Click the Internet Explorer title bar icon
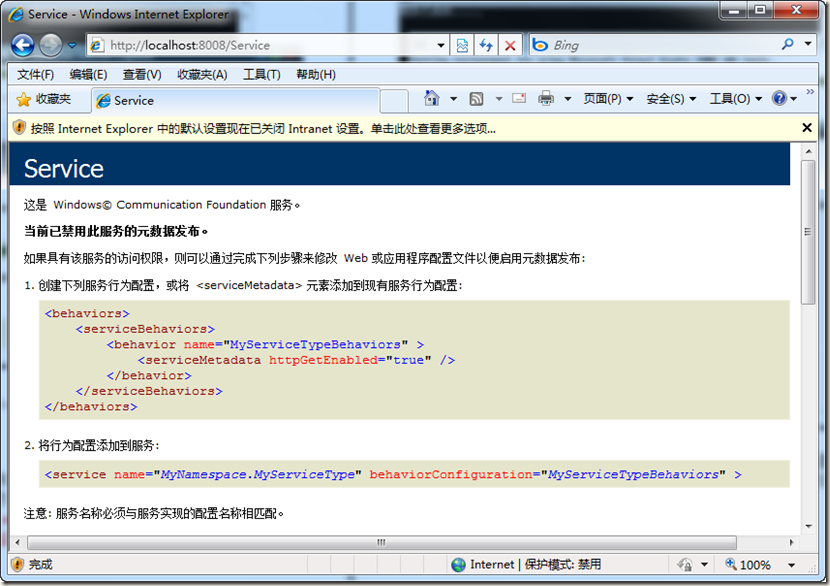 tap(16, 14)
